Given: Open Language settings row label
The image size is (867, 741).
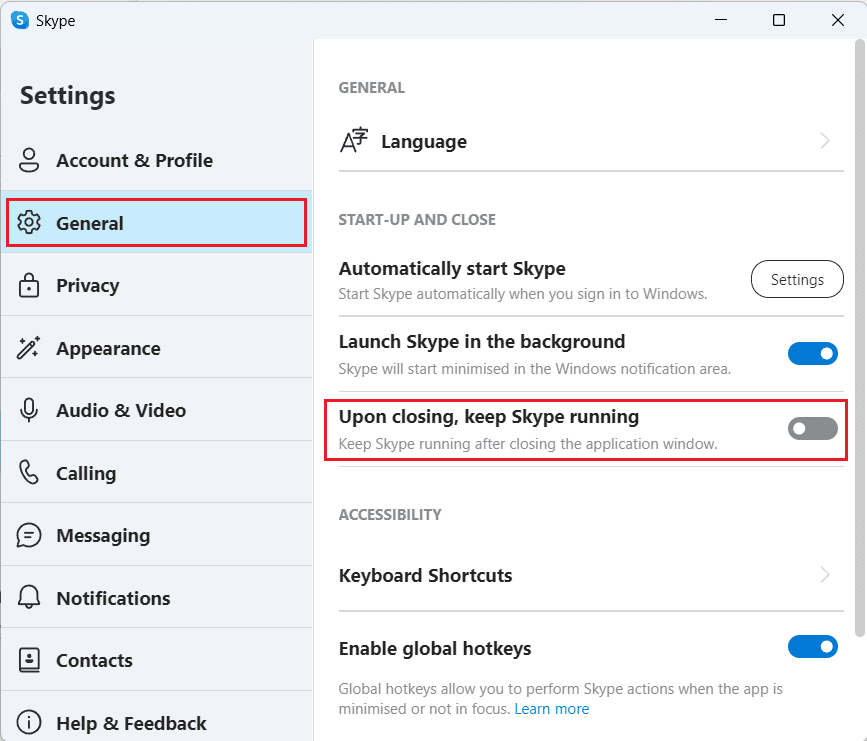Looking at the screenshot, I should point(424,142).
